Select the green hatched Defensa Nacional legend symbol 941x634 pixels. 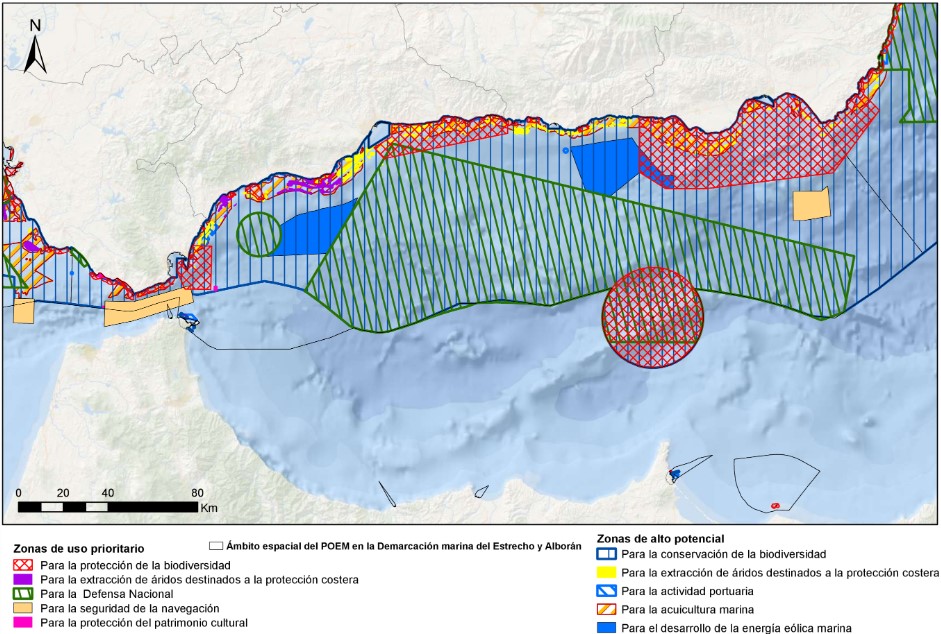23,594
